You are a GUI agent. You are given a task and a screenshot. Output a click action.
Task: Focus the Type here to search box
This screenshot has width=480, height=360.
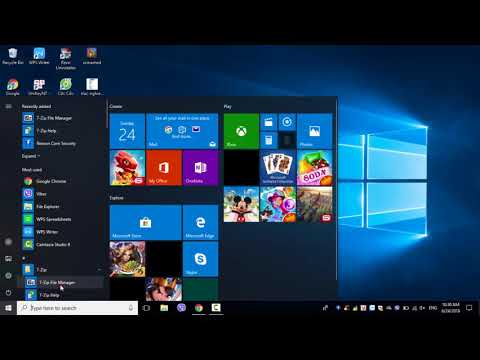(77, 308)
